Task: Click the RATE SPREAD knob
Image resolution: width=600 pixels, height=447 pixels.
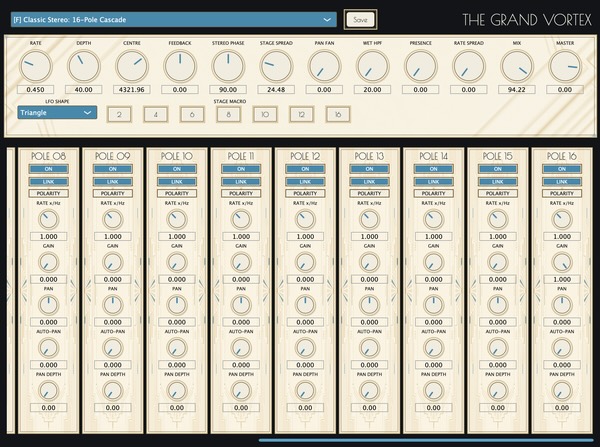Action: point(469,66)
